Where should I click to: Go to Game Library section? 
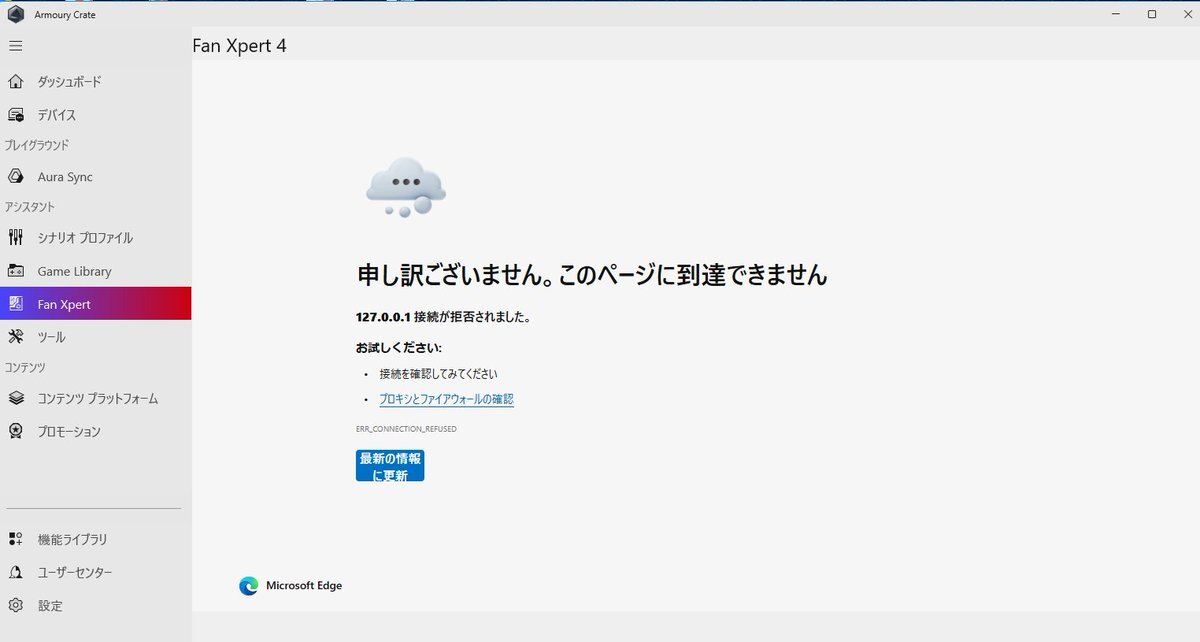pos(95,271)
